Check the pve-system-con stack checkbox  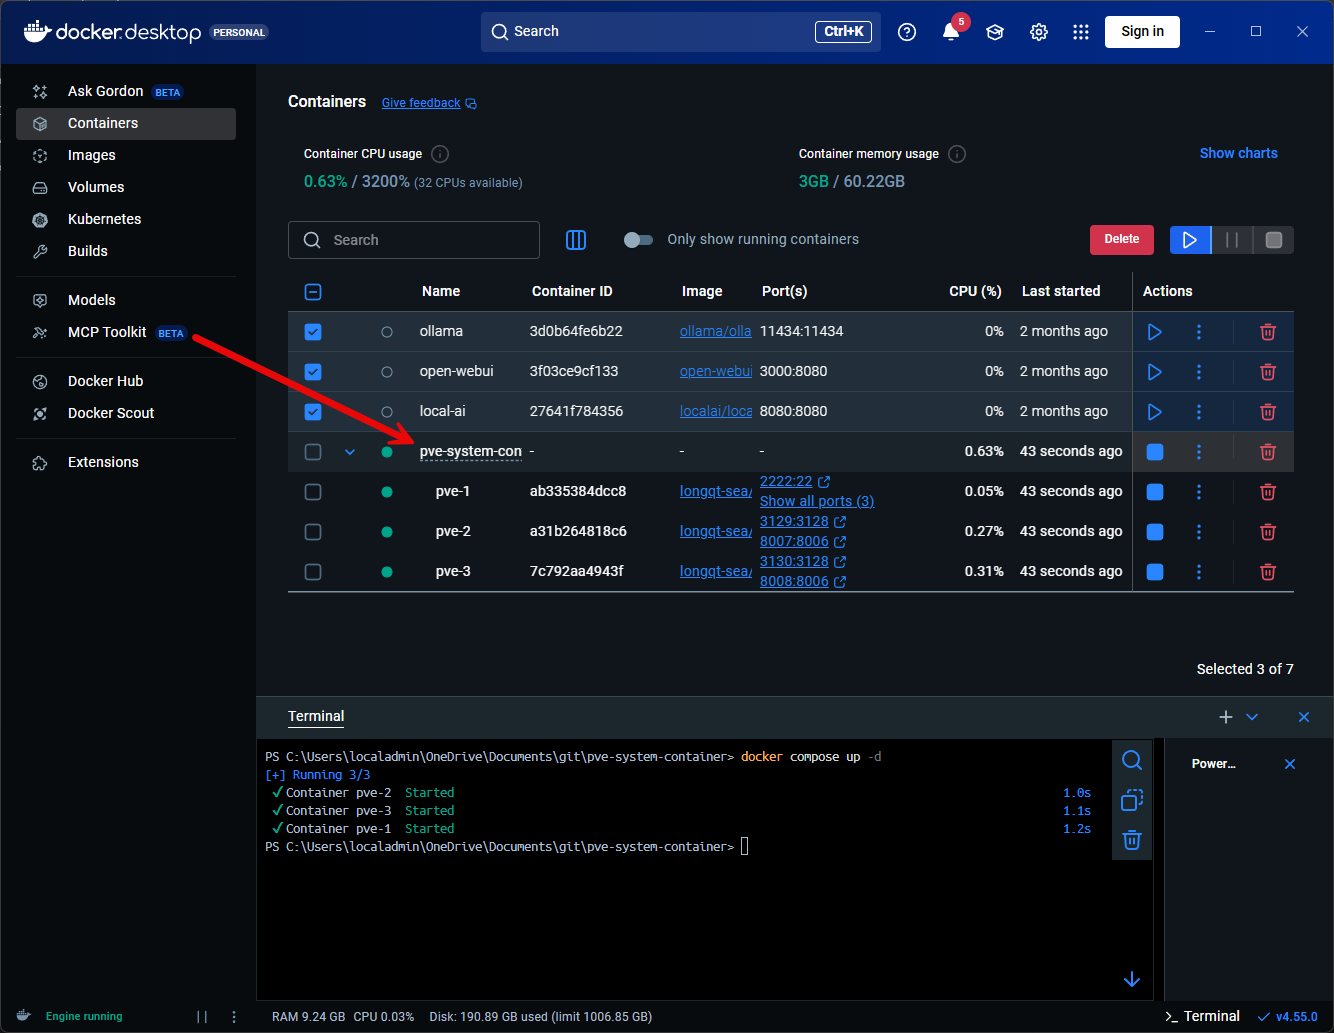point(313,452)
